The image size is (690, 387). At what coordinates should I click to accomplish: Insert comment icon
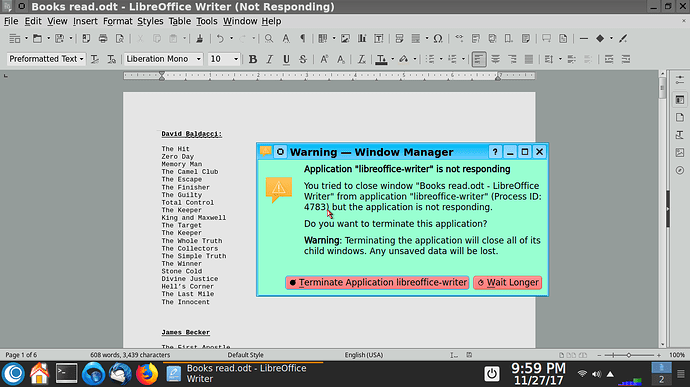[546, 39]
